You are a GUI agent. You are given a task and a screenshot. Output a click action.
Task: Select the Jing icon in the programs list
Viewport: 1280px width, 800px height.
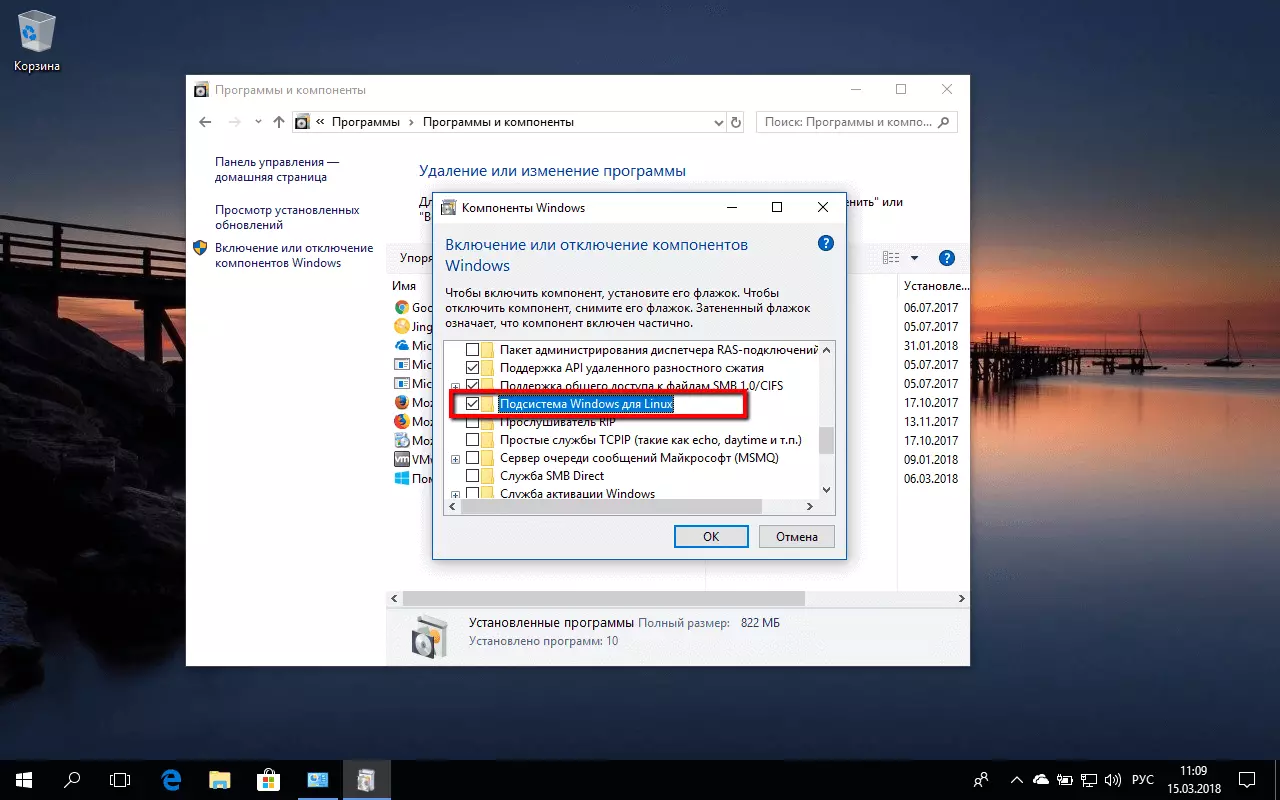click(x=402, y=327)
